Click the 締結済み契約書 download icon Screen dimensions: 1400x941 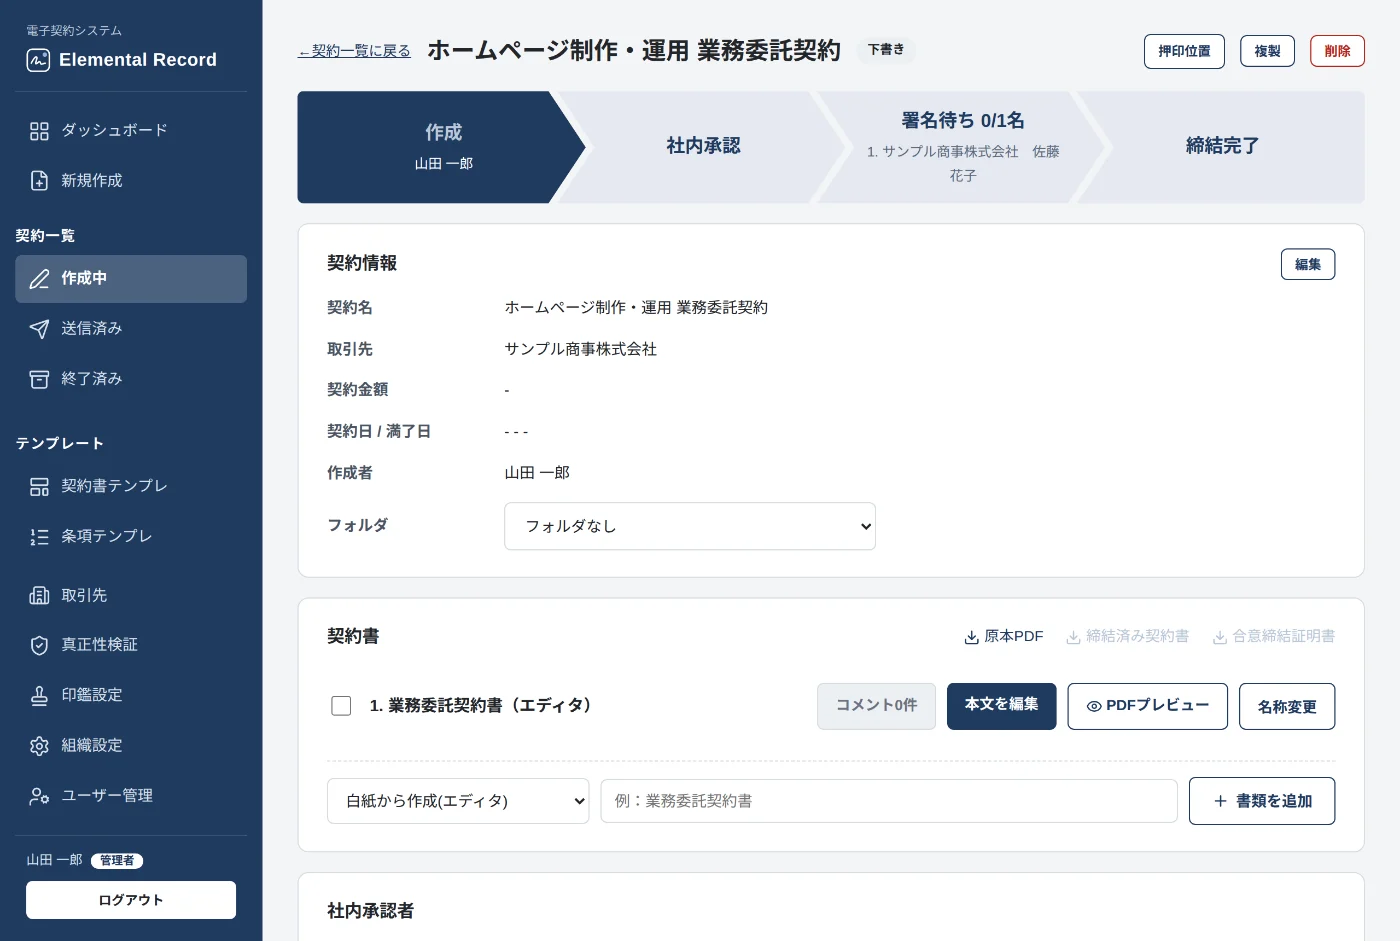point(1073,637)
